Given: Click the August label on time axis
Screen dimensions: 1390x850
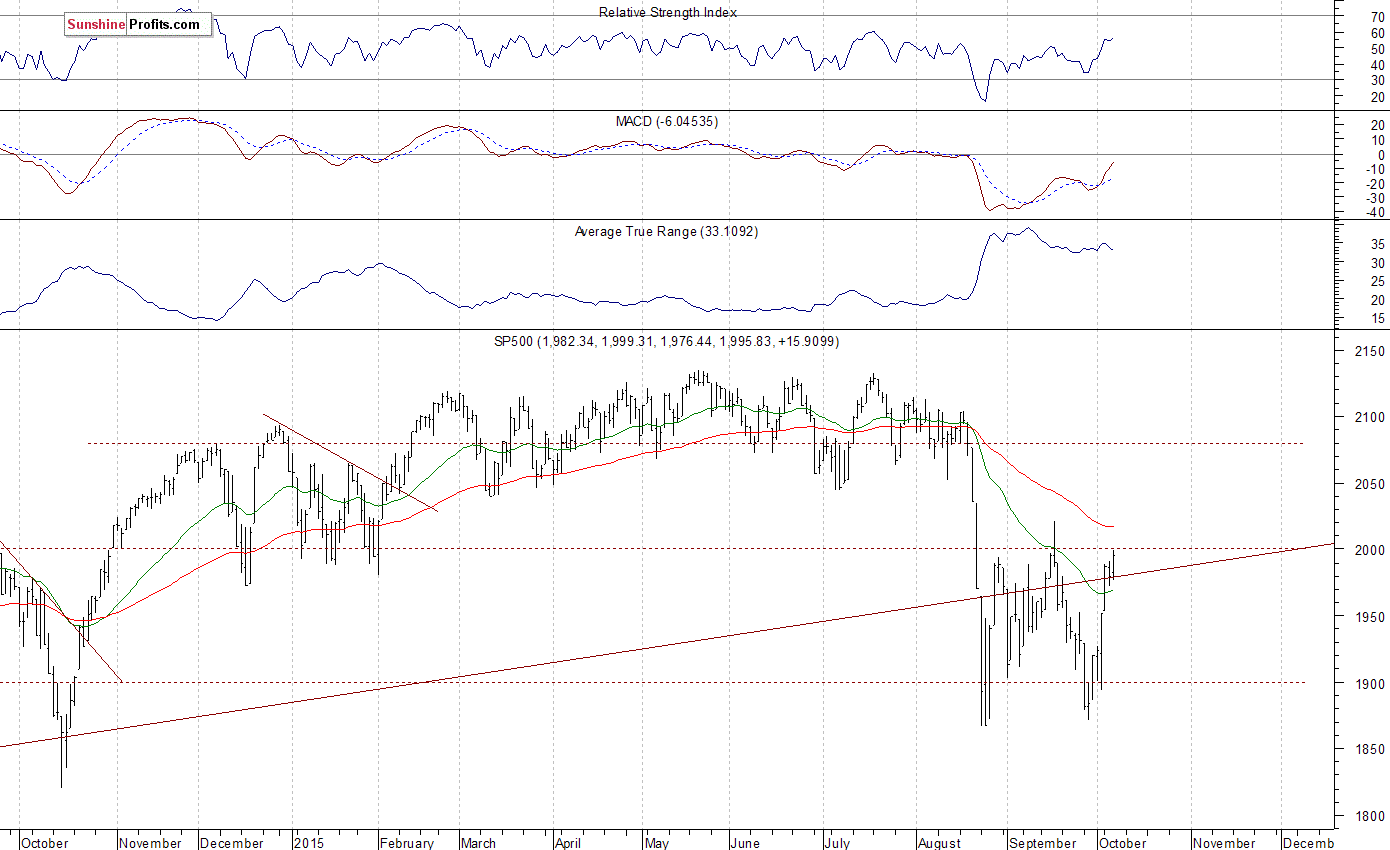Looking at the screenshot, I should (x=940, y=843).
